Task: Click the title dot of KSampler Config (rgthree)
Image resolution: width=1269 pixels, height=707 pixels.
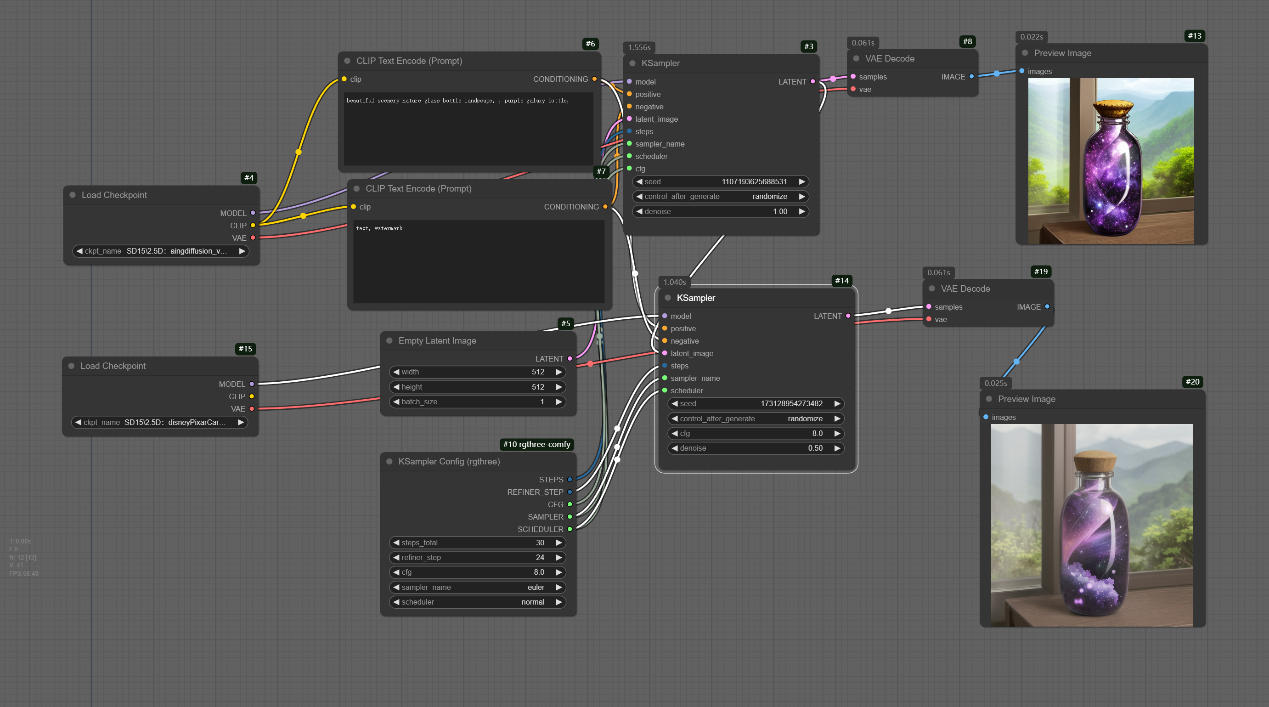Action: [x=390, y=462]
